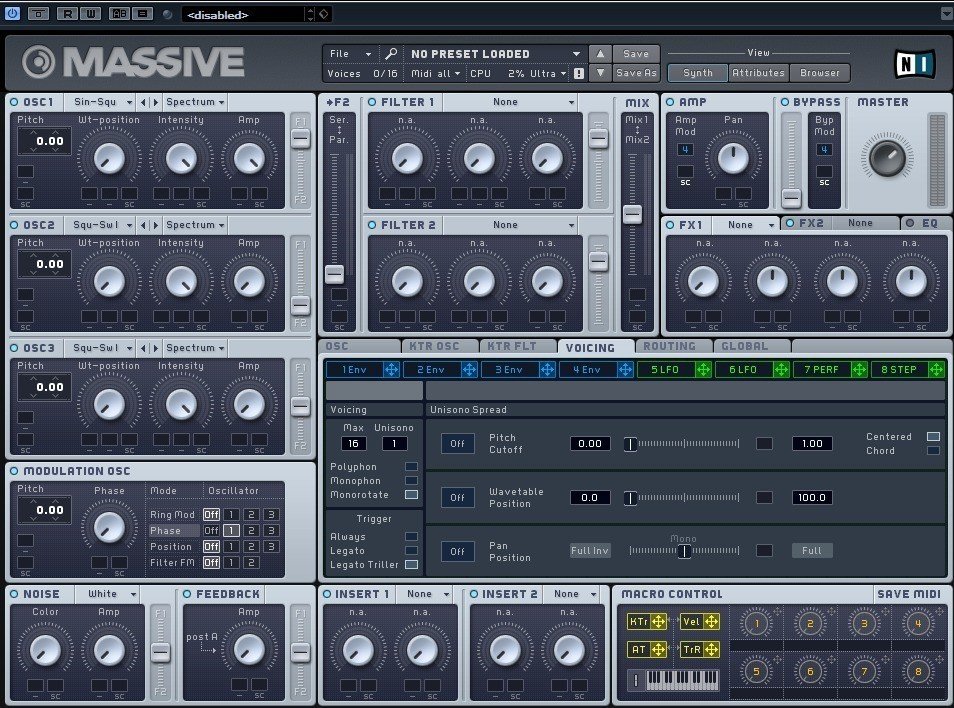Viewport: 954px width, 708px height.
Task: Click the 1 Env modulation drag handle
Action: (391, 369)
